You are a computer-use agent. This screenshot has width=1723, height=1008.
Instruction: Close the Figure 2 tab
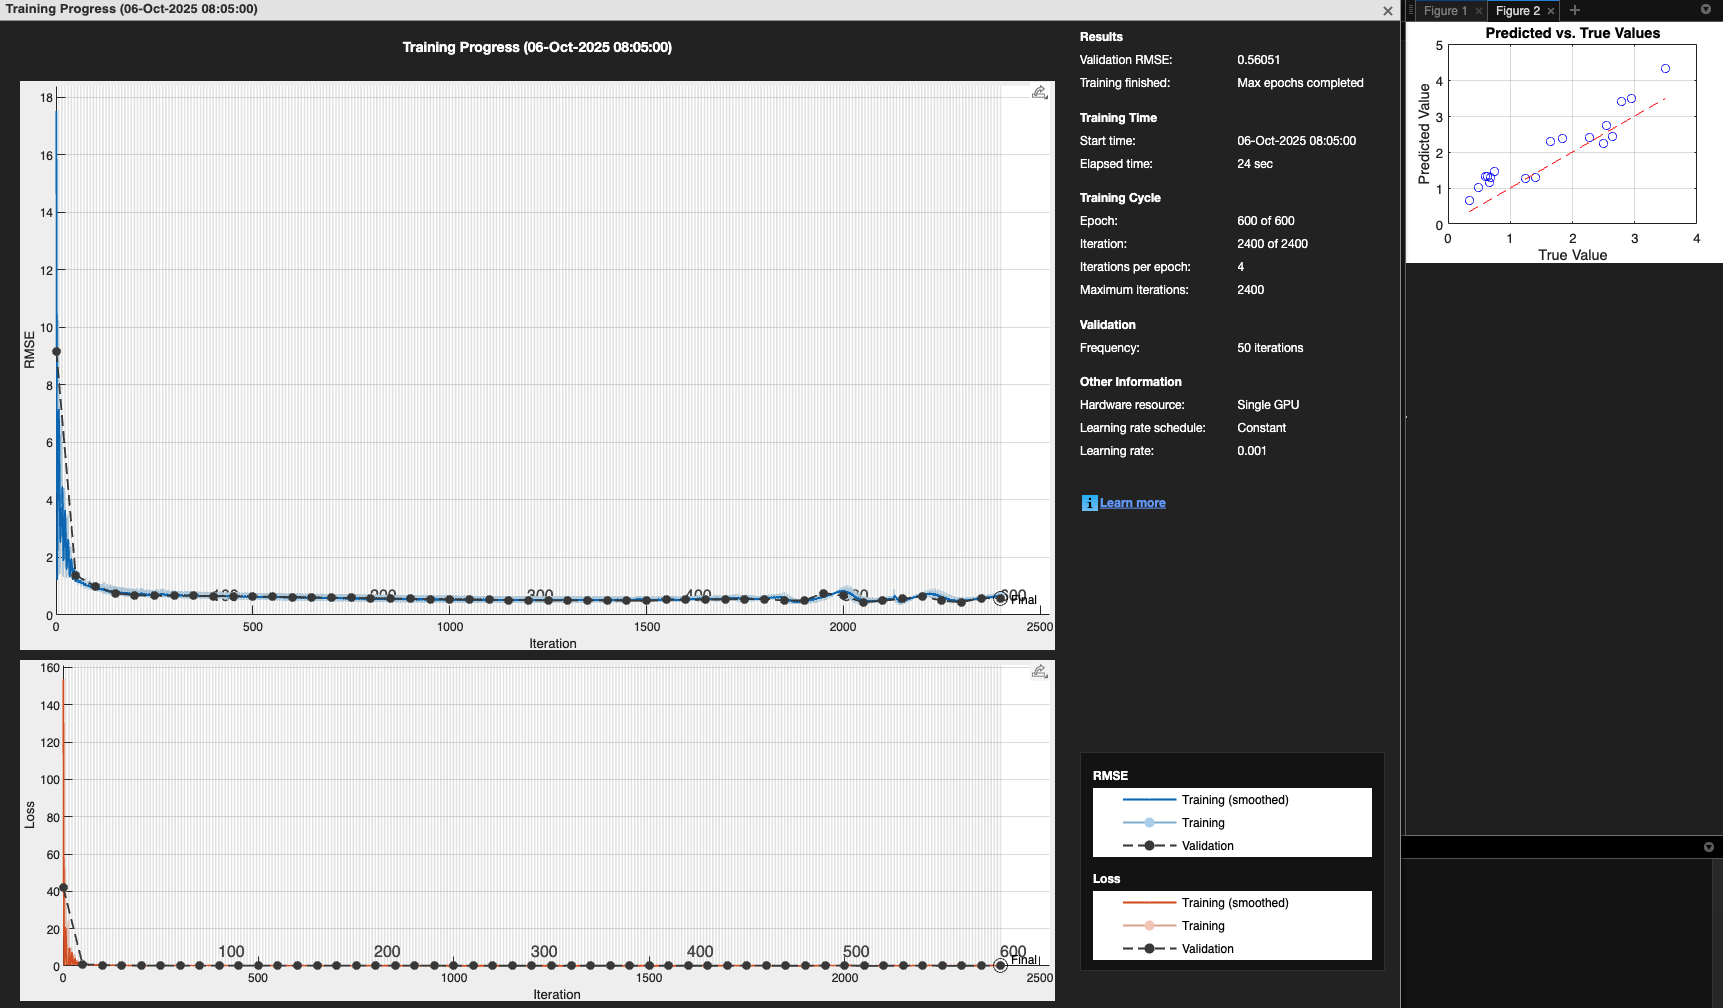[x=1551, y=11]
